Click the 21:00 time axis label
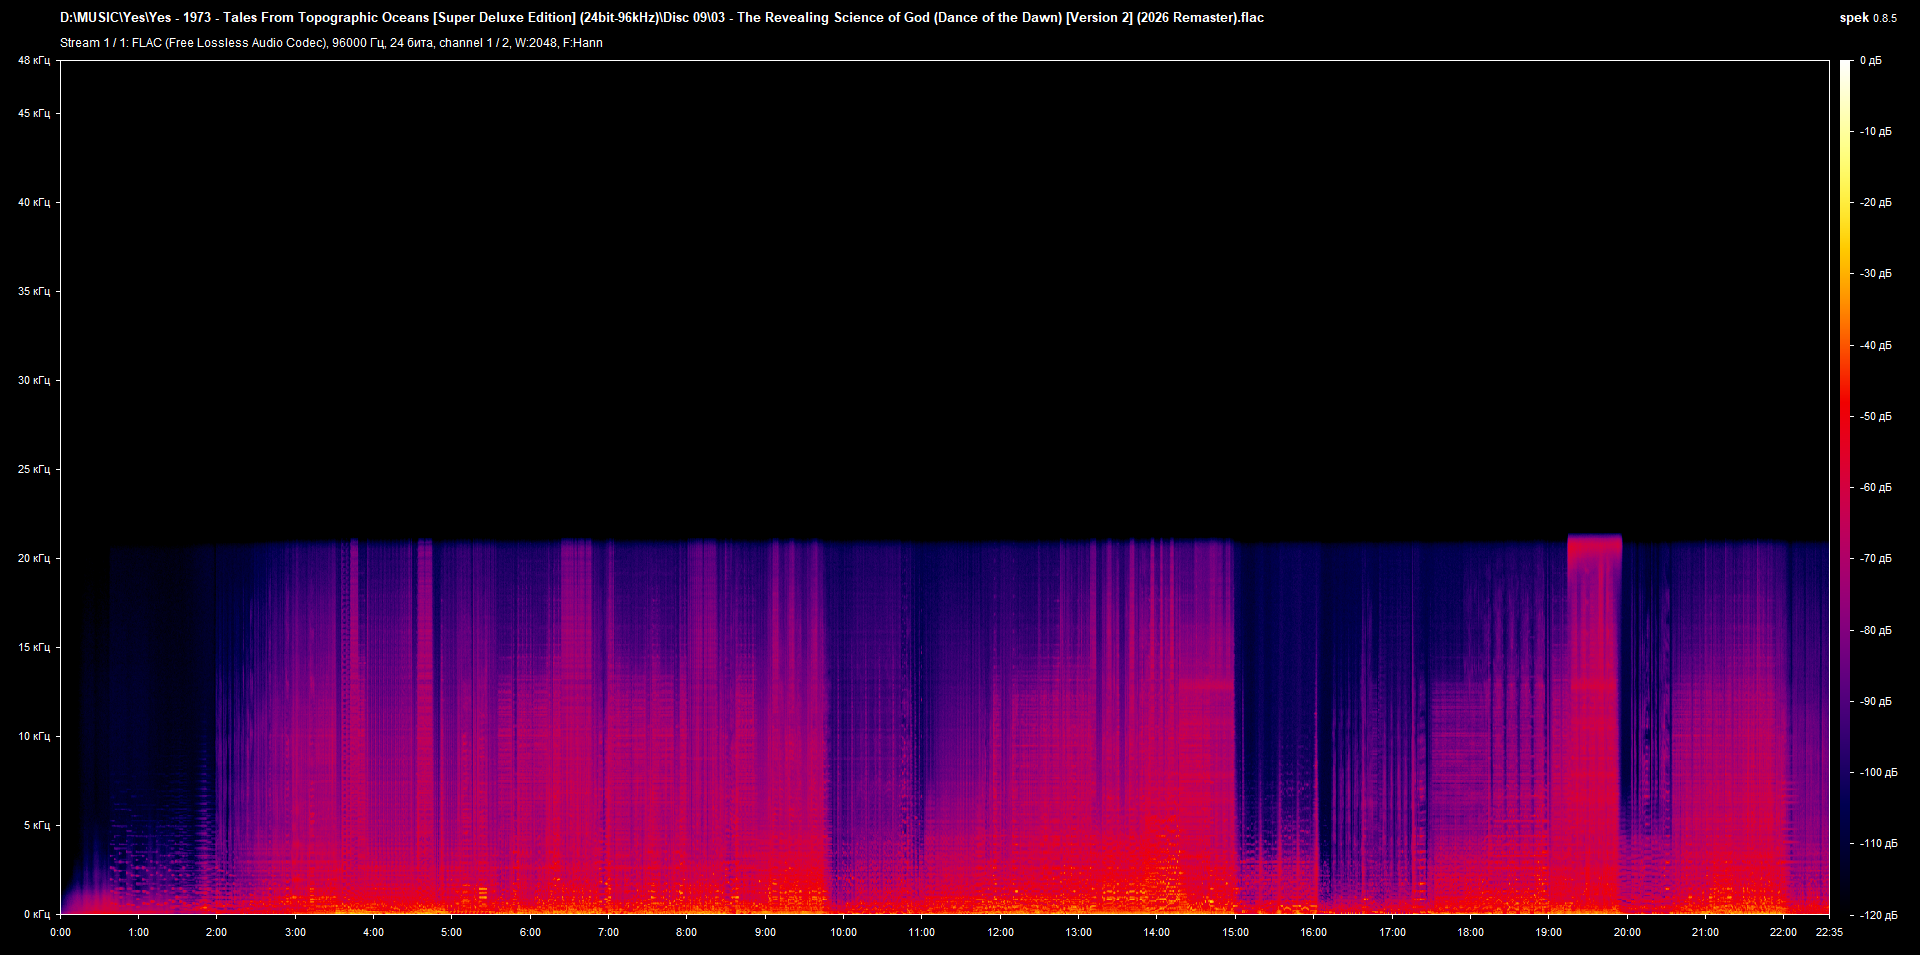Viewport: 1920px width, 955px height. coord(1706,933)
